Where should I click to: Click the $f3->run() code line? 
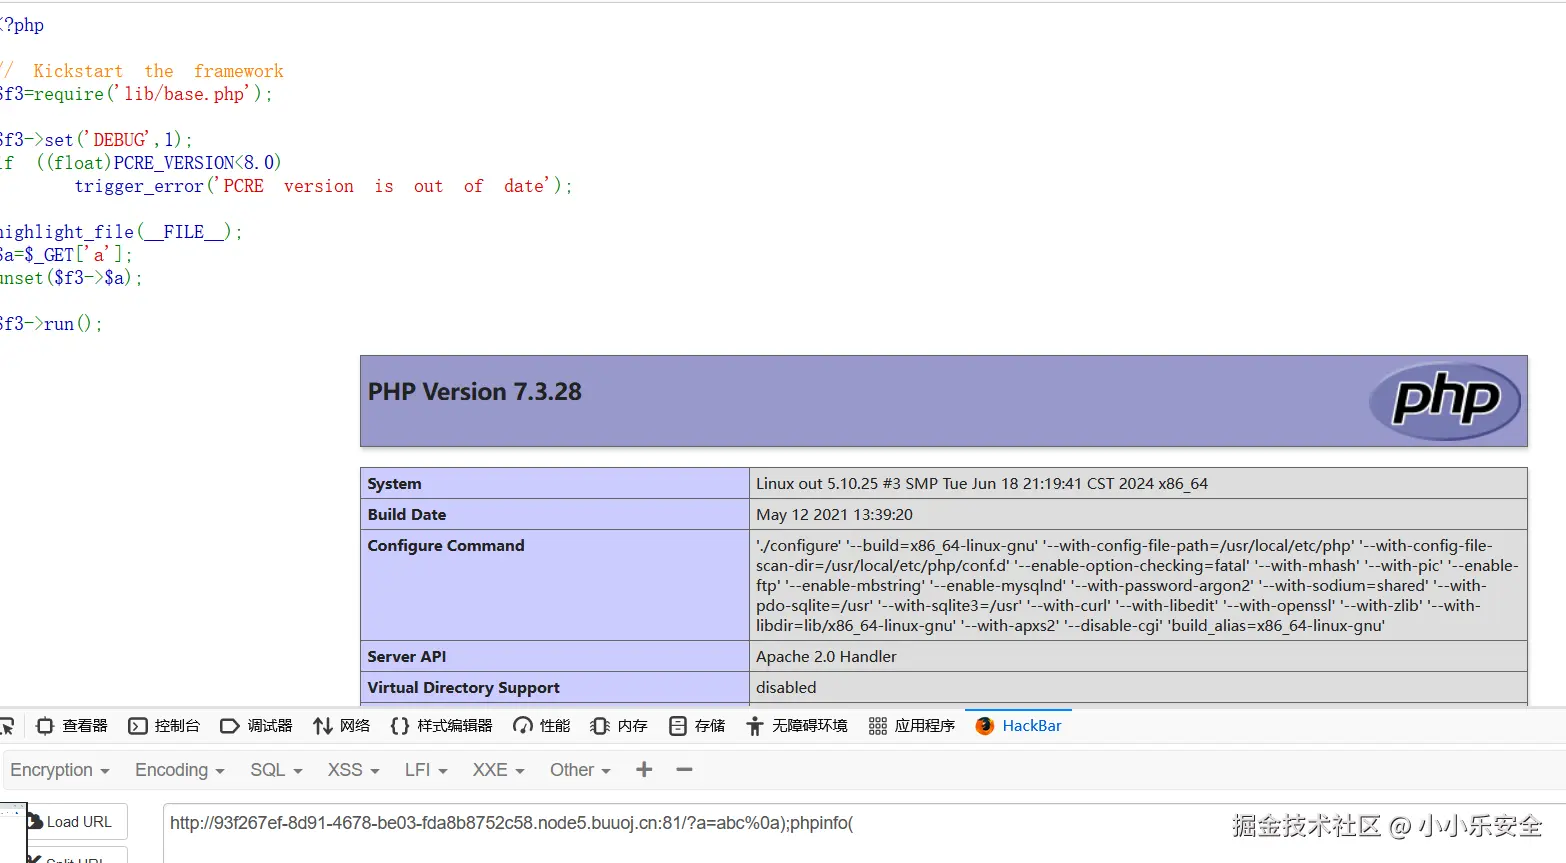[51, 324]
